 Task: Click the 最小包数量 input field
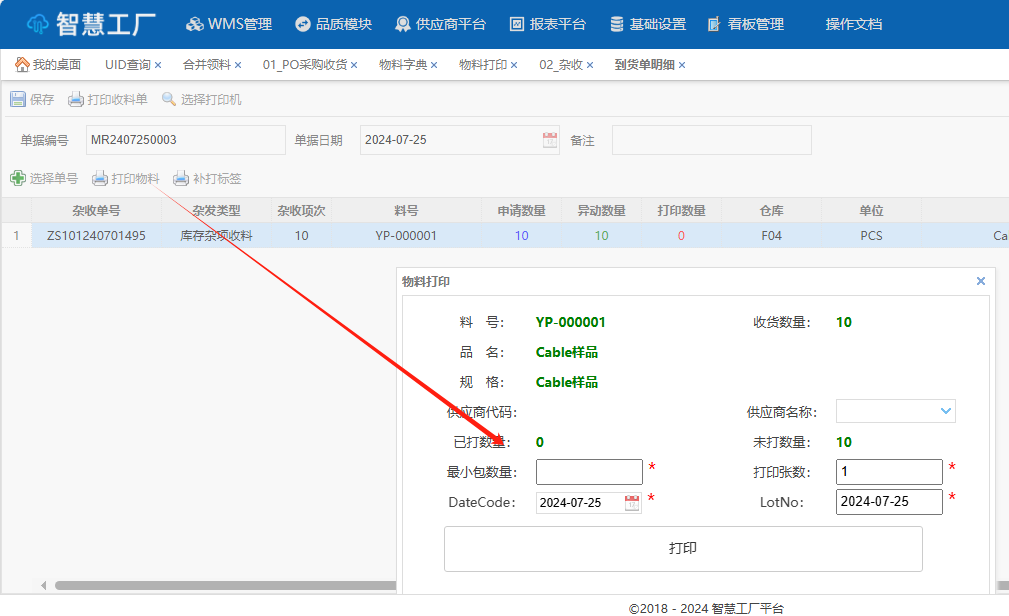(589, 472)
